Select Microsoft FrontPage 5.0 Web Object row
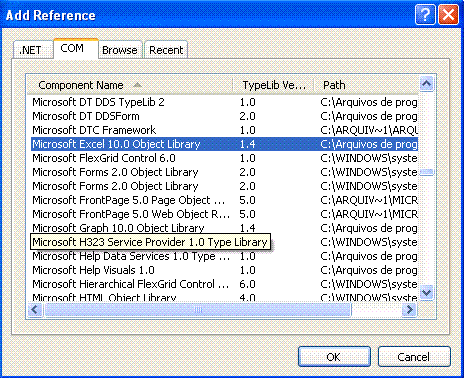This screenshot has width=464, height=378. 224,214
